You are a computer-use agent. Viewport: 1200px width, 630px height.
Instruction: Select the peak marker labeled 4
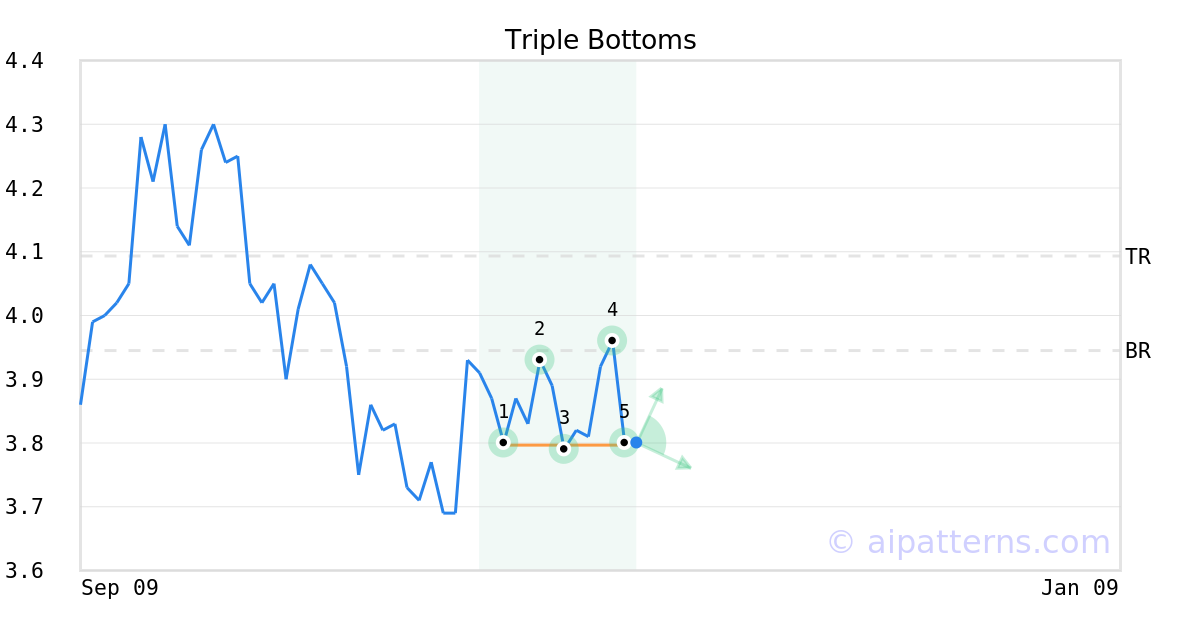[x=612, y=340]
